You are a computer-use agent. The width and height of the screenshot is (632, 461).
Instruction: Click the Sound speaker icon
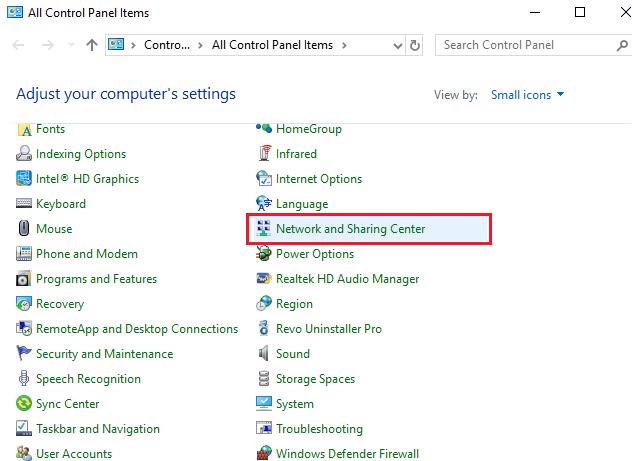[264, 354]
